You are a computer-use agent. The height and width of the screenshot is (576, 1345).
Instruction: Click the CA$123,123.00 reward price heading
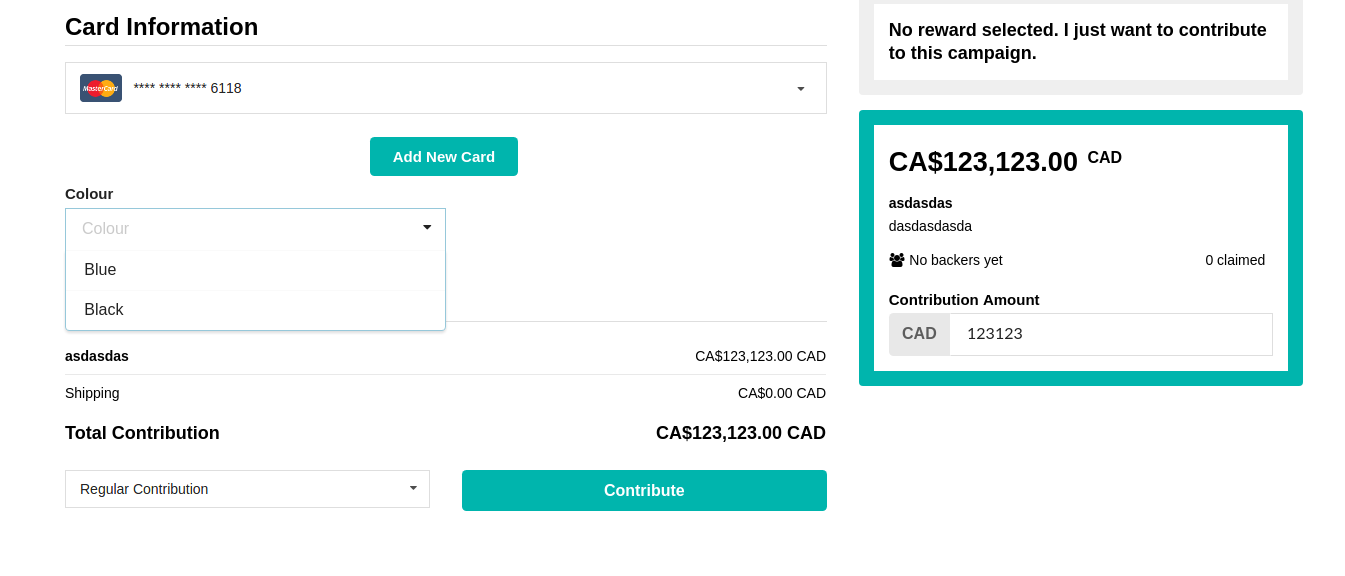click(x=983, y=160)
